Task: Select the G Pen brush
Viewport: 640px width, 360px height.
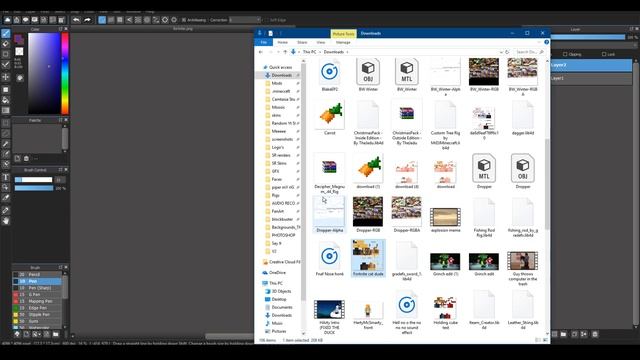Action: pos(37,295)
